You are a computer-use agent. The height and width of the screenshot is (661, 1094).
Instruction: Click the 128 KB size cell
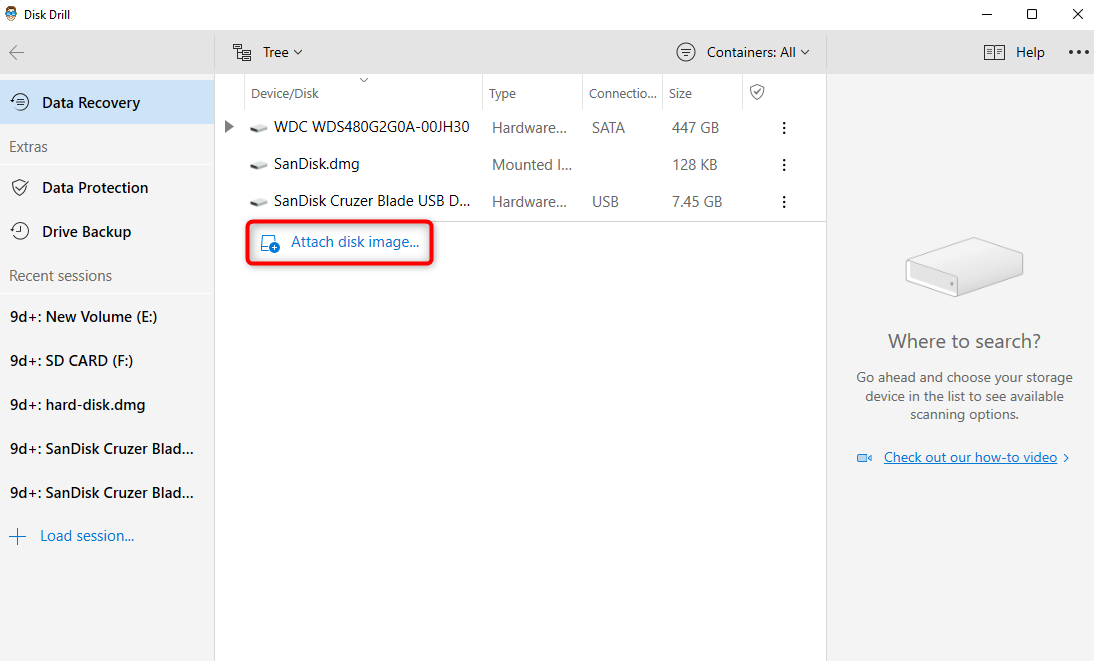pyautogui.click(x=694, y=165)
